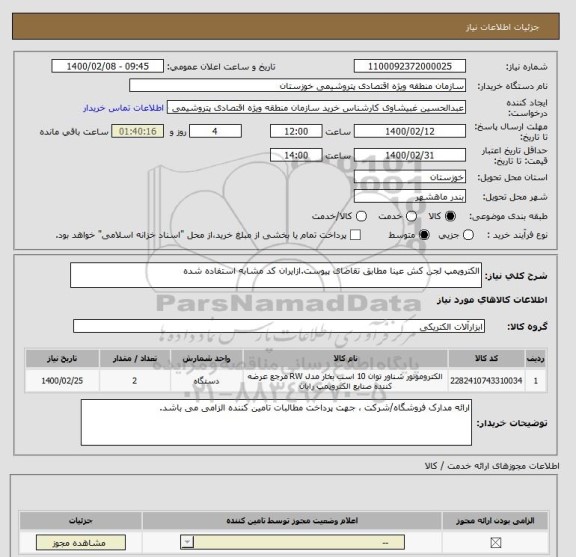Image resolution: width=576 pixels, height=557 pixels.
Task: Click the goods group field ابزارآلات الکتریکی
Action: [279, 327]
